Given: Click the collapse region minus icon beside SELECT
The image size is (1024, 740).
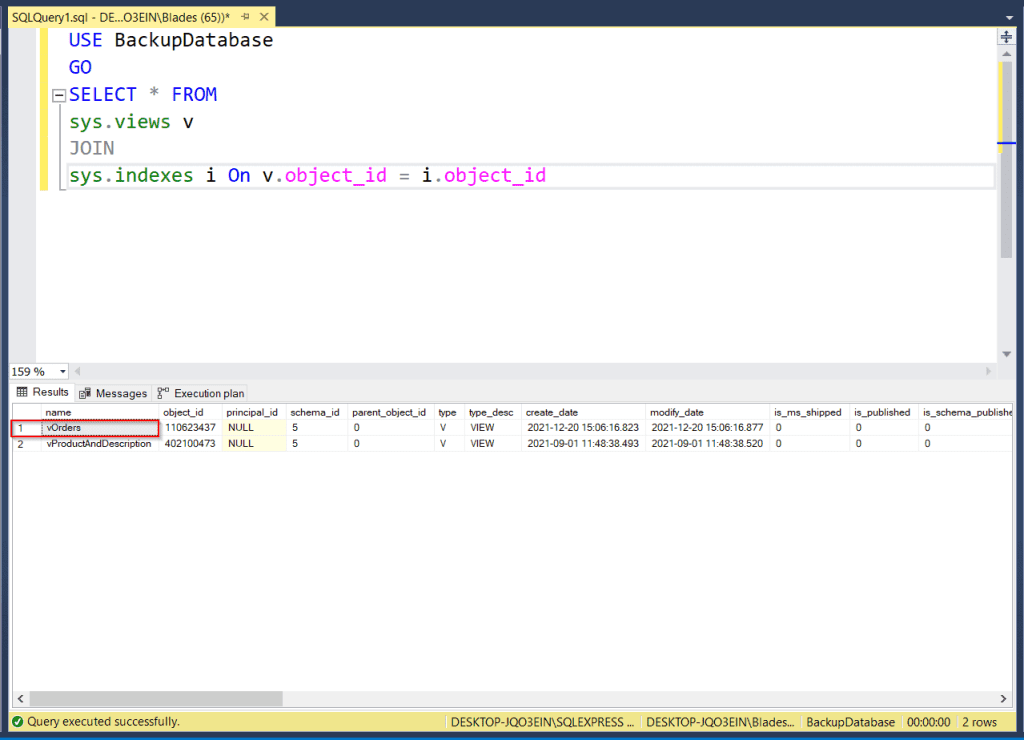Looking at the screenshot, I should [x=58, y=94].
